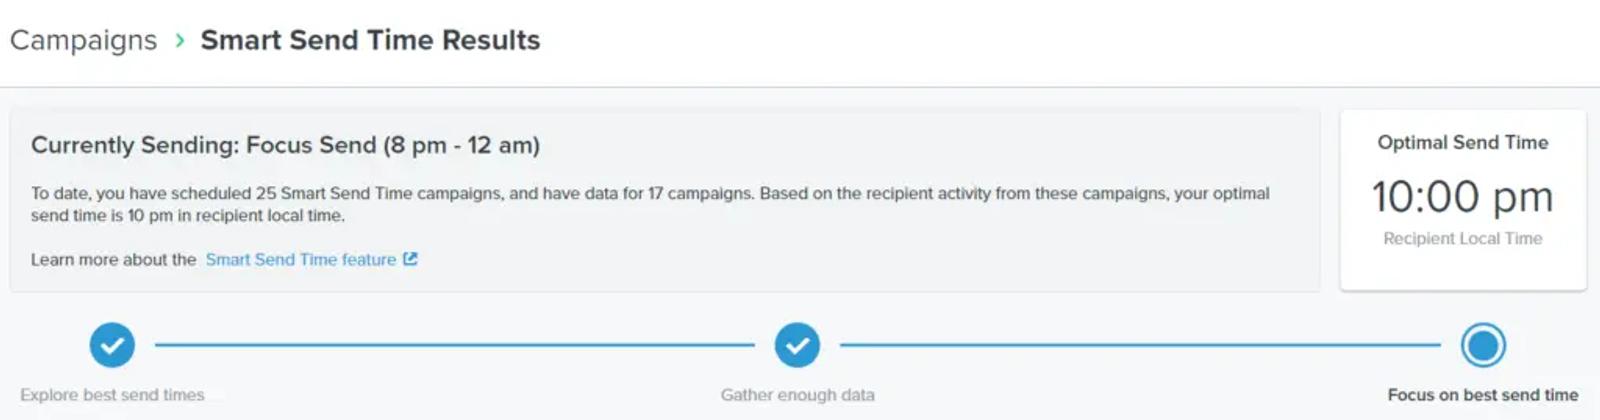Viewport: 1600px width, 420px height.
Task: Click the scheduled campaigns description paragraph
Action: pos(650,204)
